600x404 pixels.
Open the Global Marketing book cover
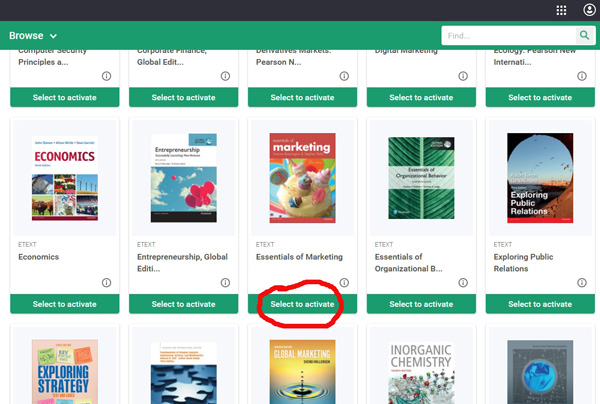(302, 372)
